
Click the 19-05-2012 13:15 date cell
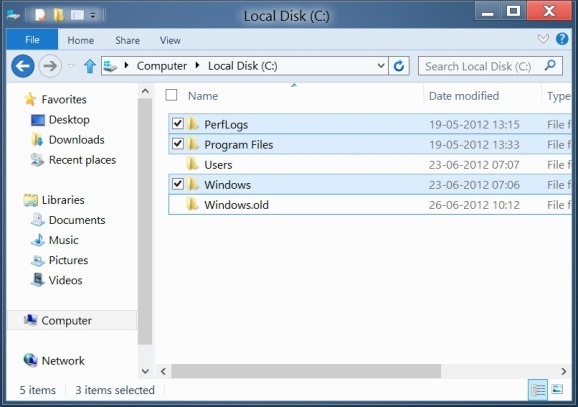pos(474,125)
